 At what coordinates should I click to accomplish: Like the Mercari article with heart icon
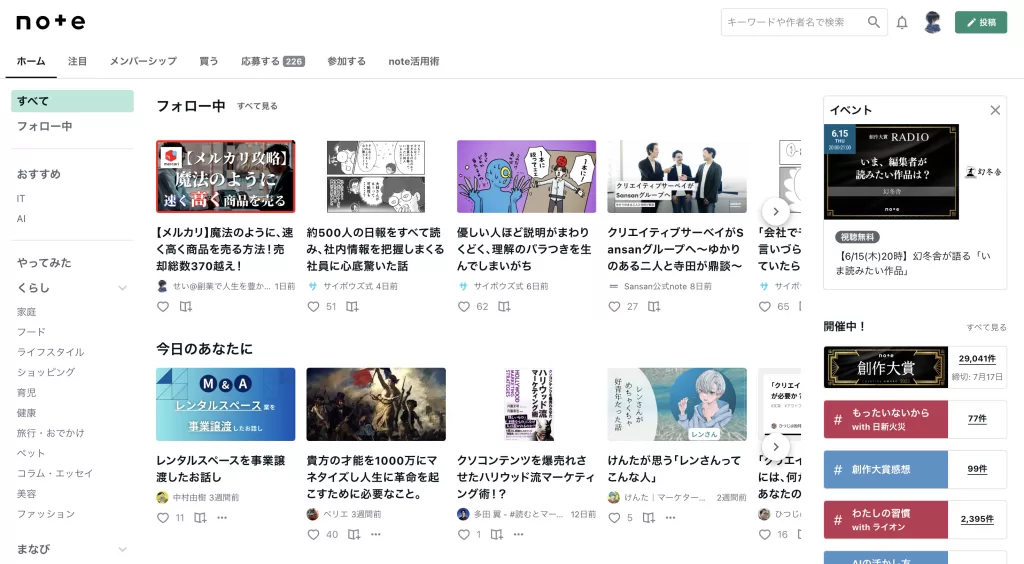[163, 307]
